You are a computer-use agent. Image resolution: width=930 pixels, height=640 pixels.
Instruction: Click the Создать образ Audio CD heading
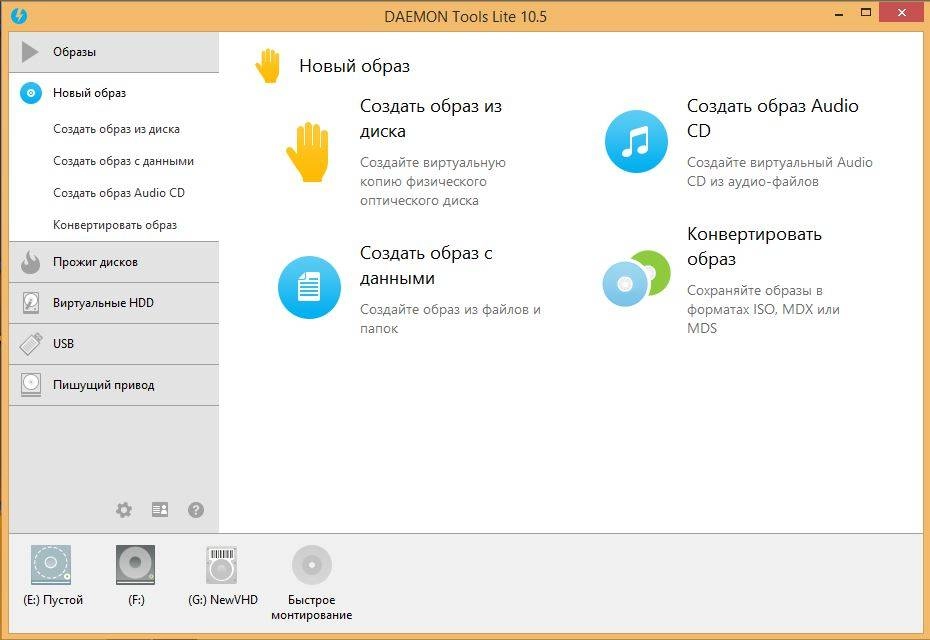tap(772, 118)
